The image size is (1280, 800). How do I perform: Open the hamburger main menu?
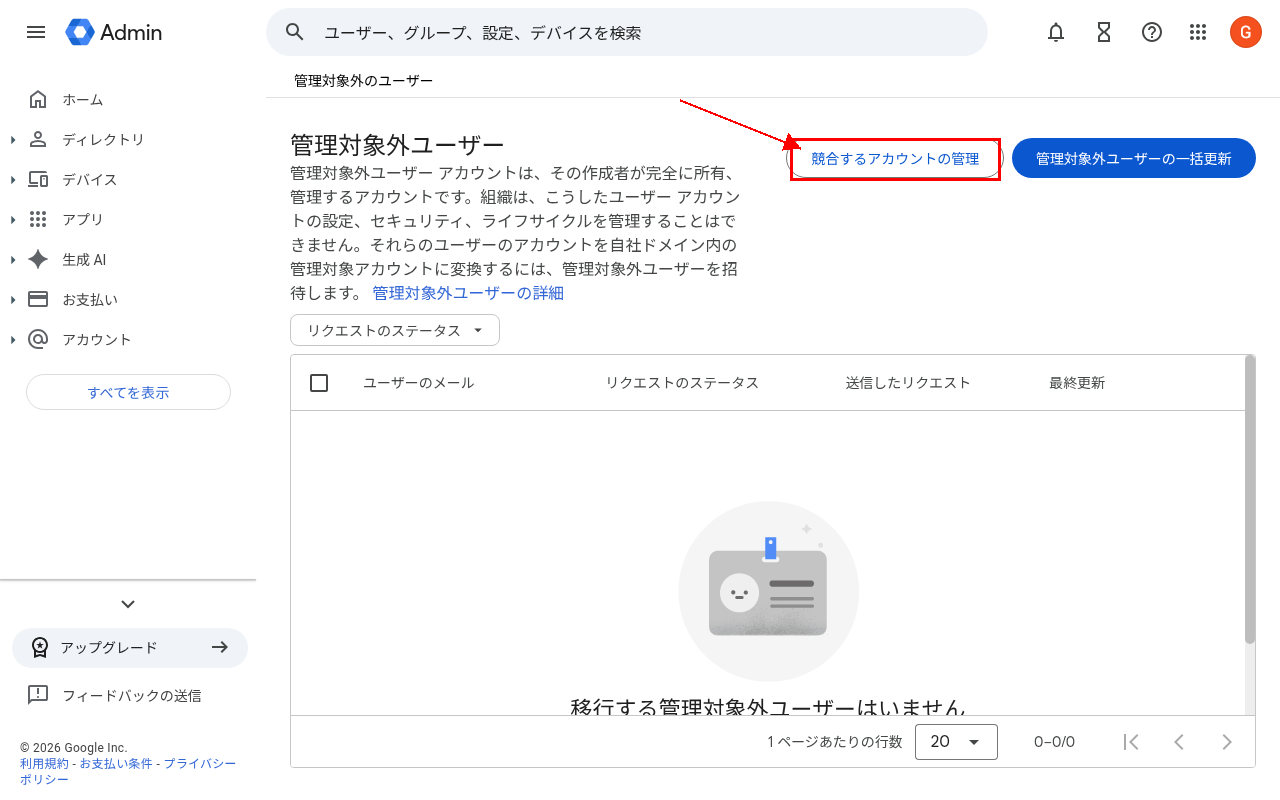point(36,32)
